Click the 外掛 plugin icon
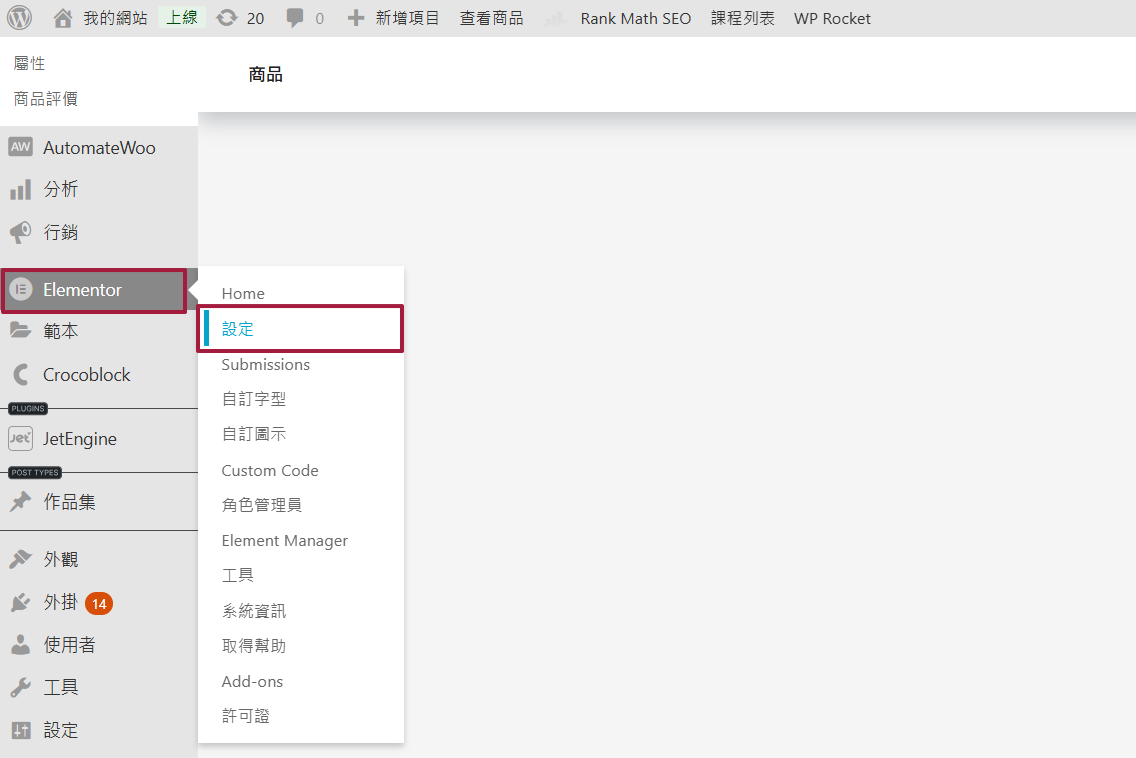This screenshot has height=758, width=1136. point(20,603)
